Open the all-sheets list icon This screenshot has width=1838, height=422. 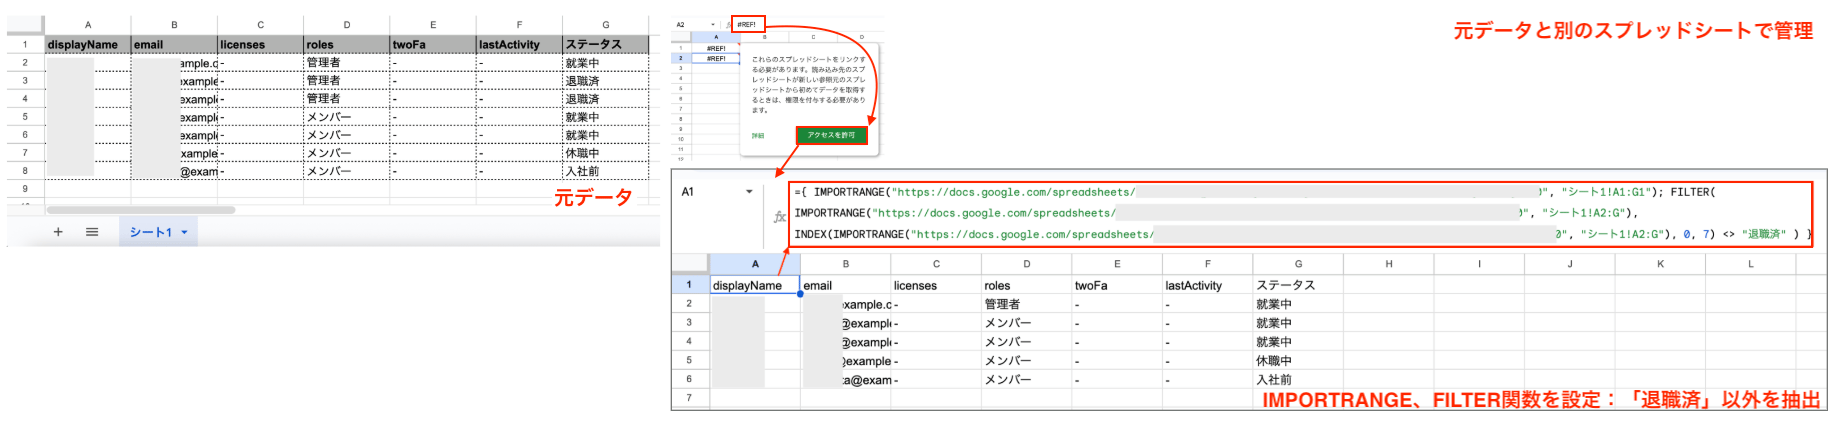92,232
